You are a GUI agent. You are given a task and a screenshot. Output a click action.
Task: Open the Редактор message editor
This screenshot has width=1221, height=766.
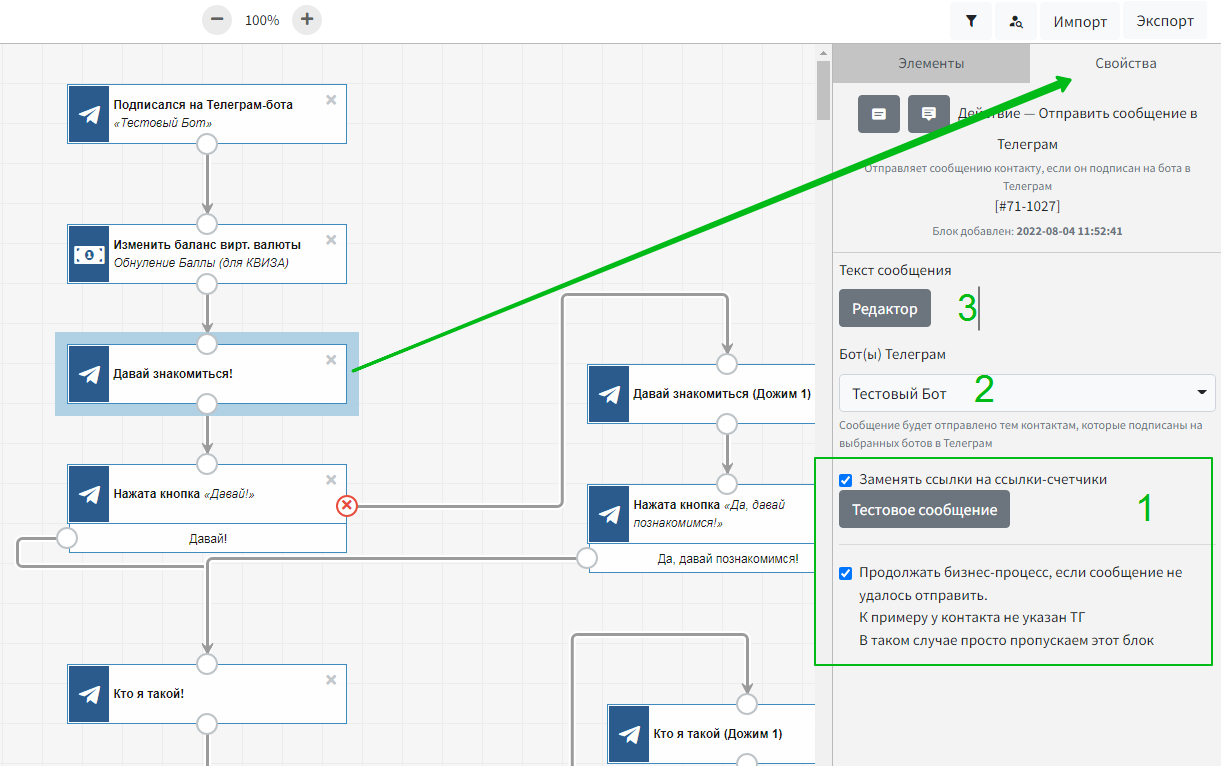tap(885, 309)
